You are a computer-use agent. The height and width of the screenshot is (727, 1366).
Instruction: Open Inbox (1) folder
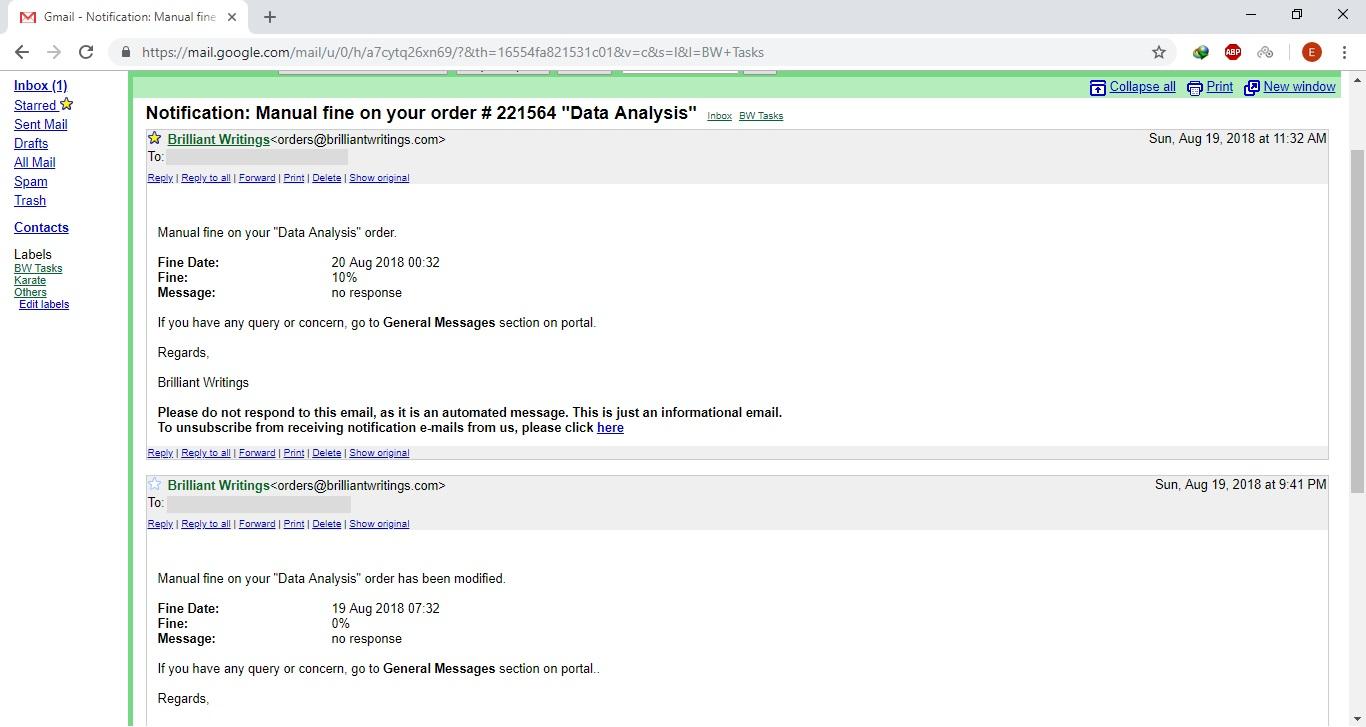[x=40, y=86]
